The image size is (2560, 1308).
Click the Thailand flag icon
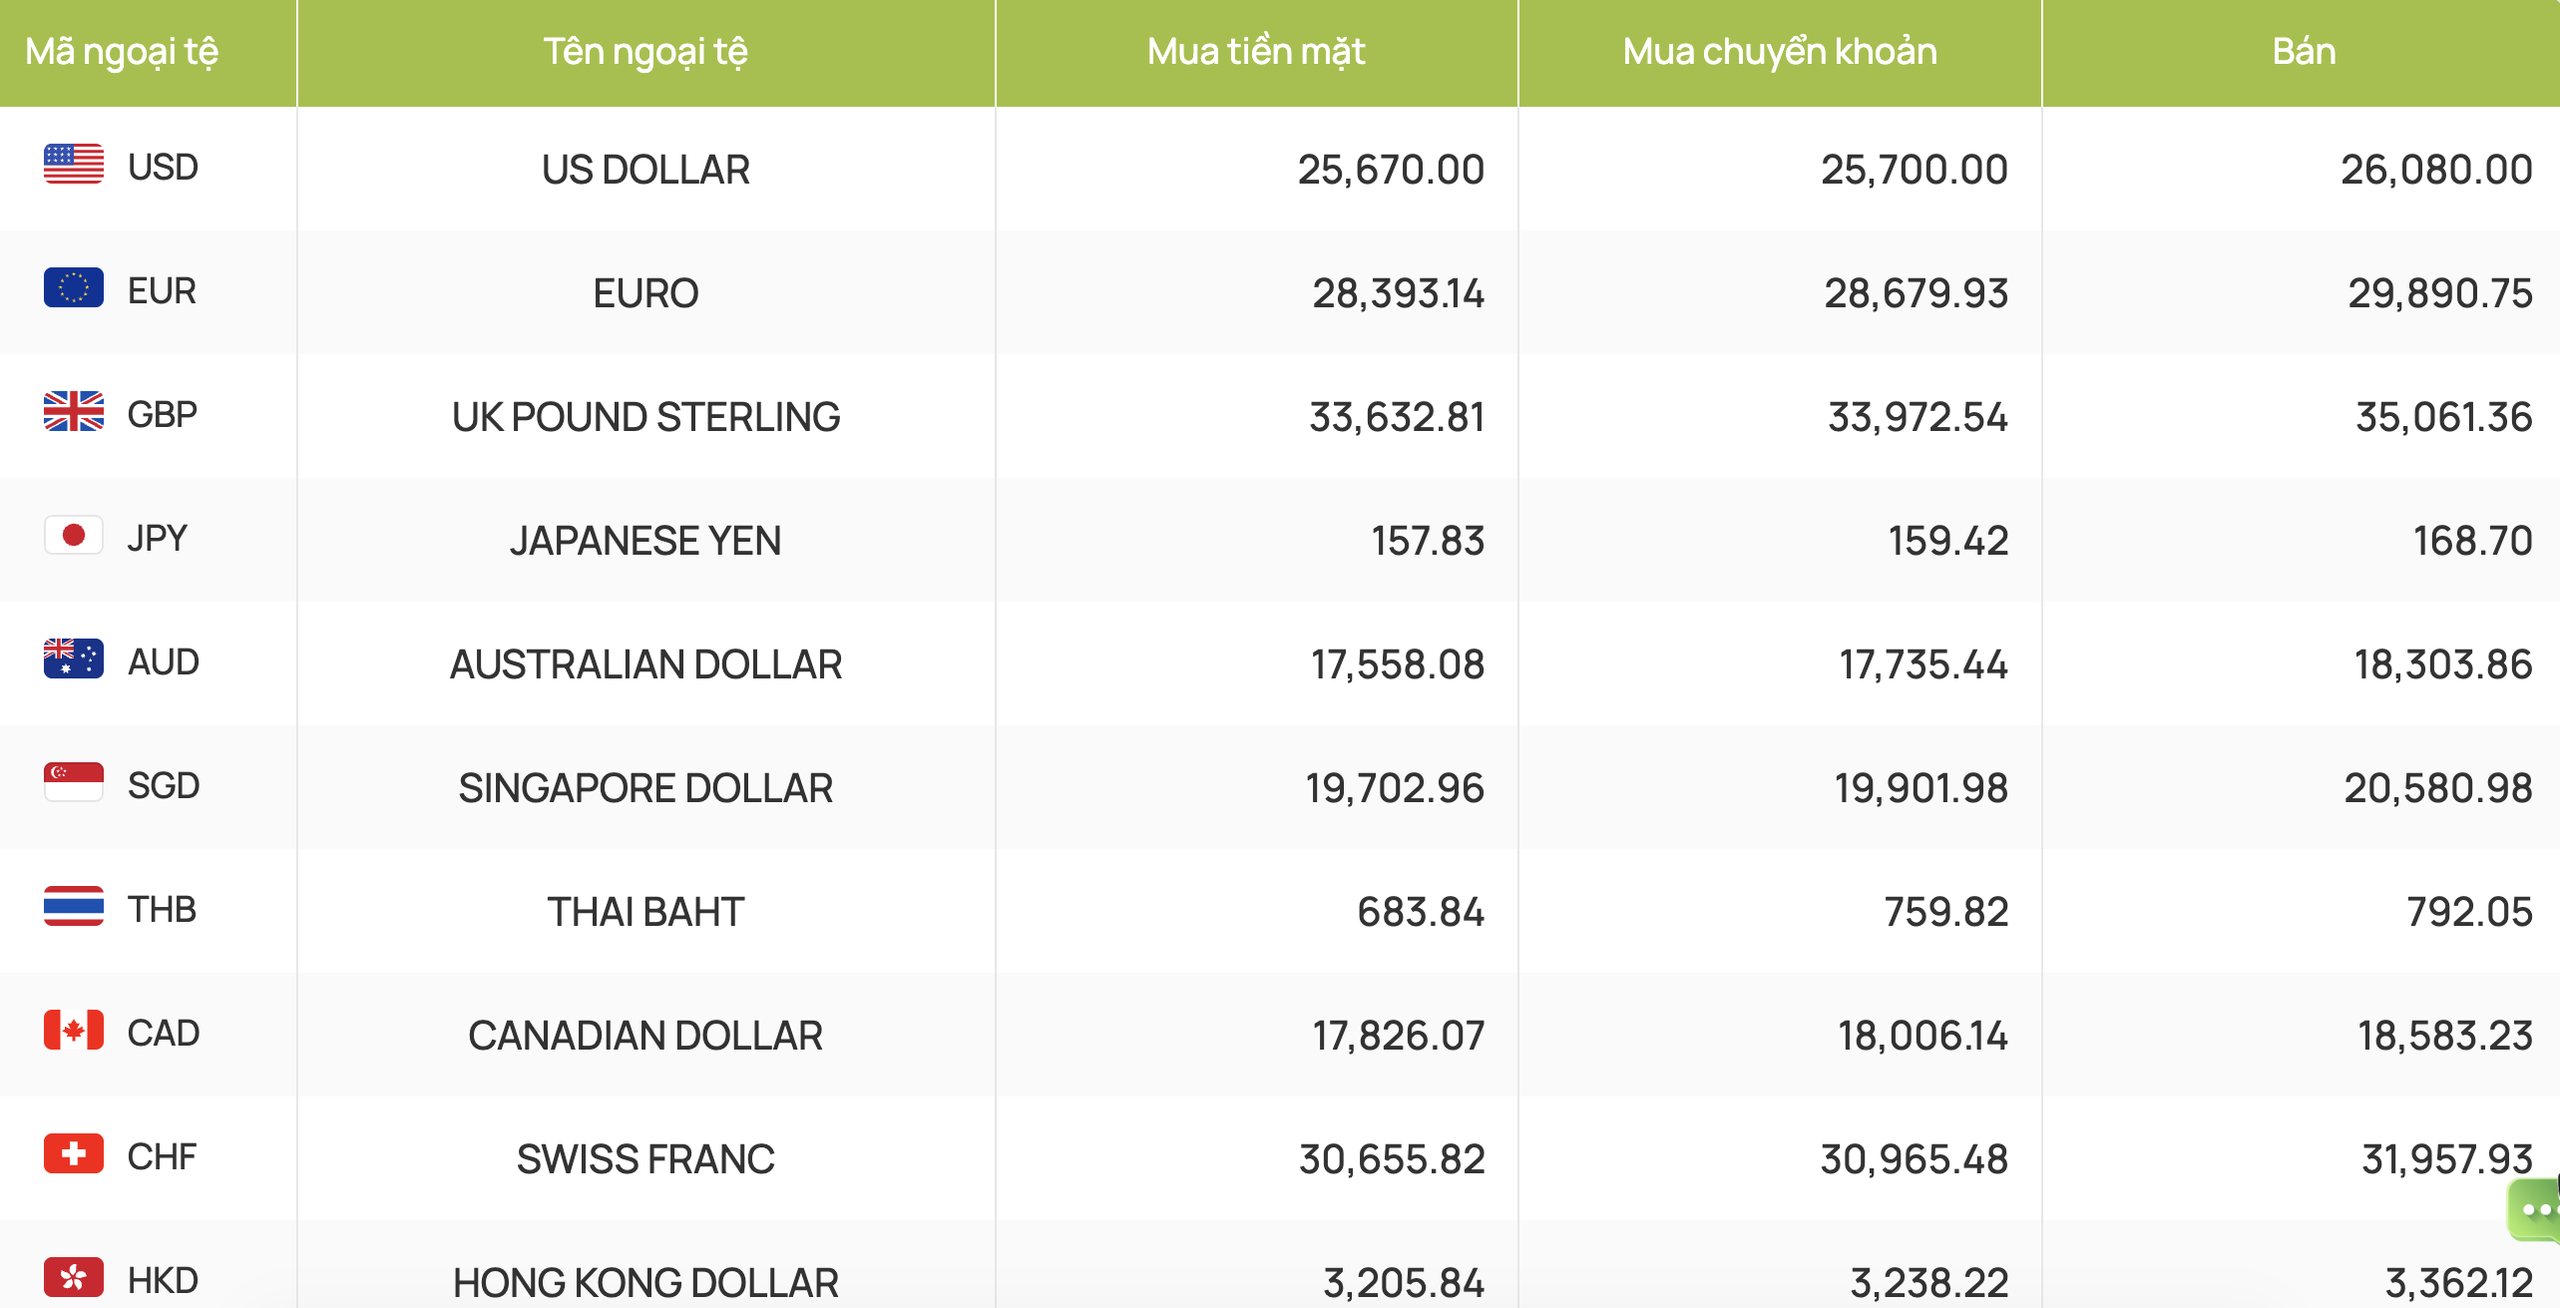(x=73, y=906)
